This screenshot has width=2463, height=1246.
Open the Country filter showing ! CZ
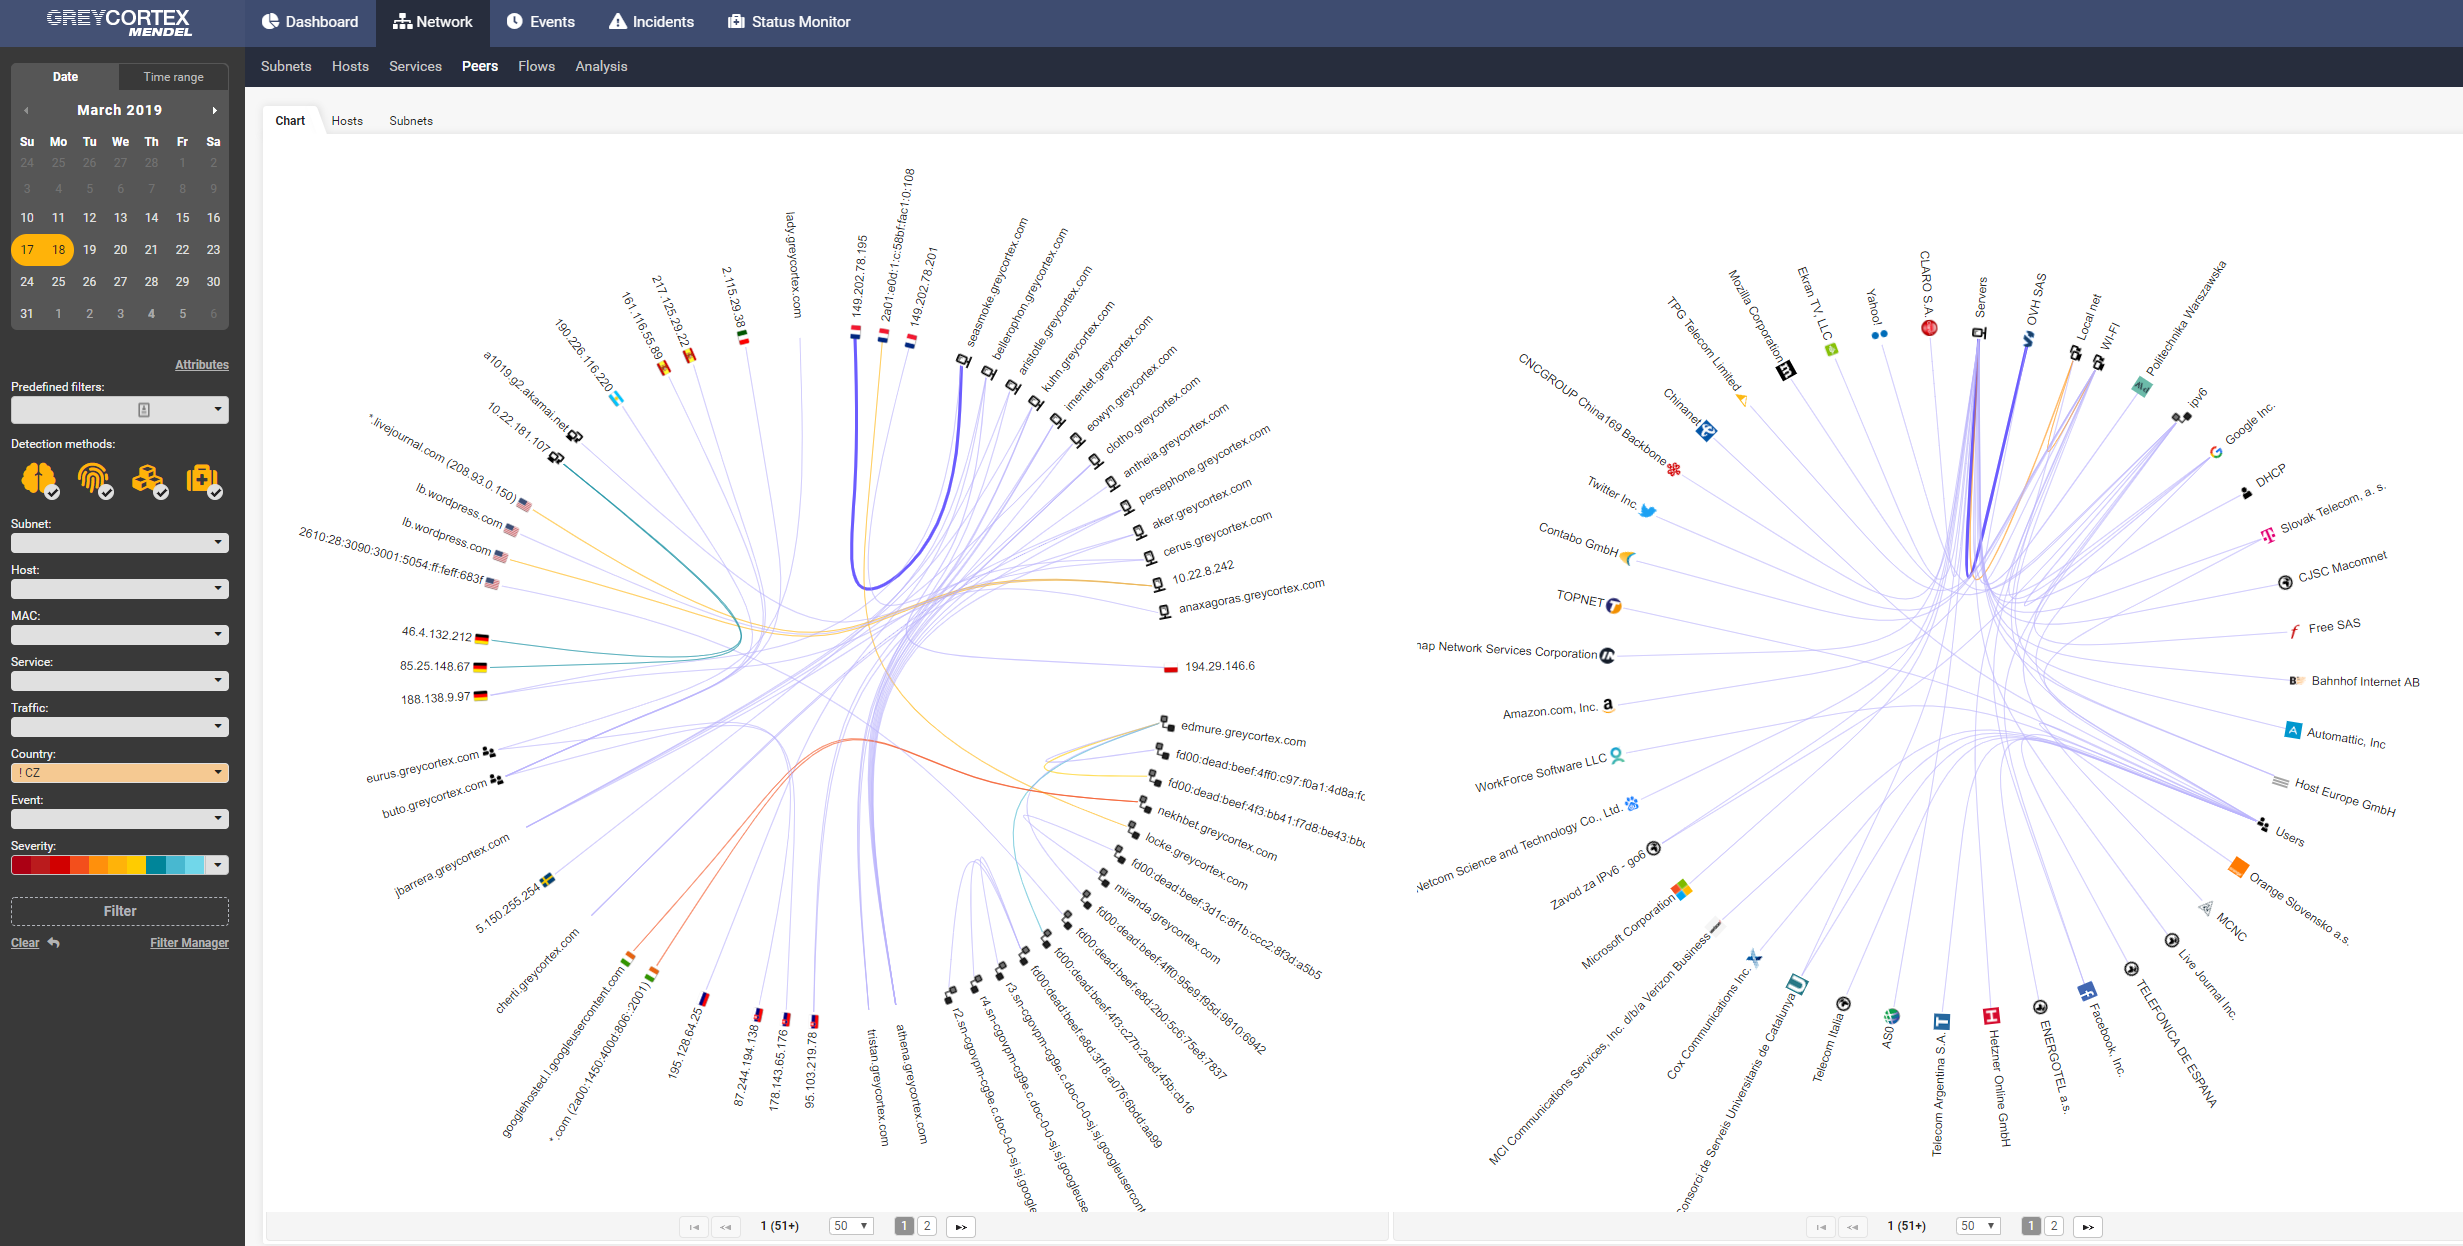click(120, 773)
